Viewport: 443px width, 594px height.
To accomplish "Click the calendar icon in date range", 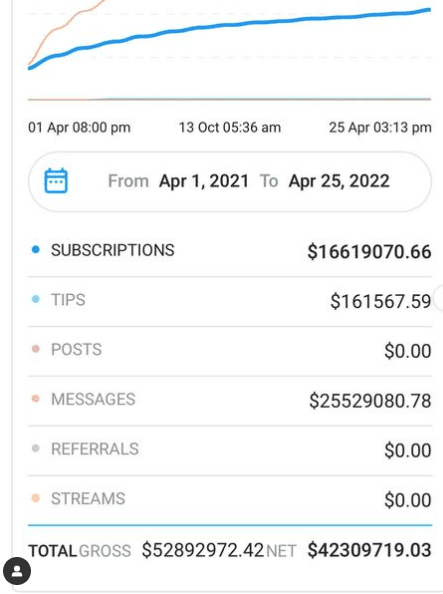I will (56, 181).
